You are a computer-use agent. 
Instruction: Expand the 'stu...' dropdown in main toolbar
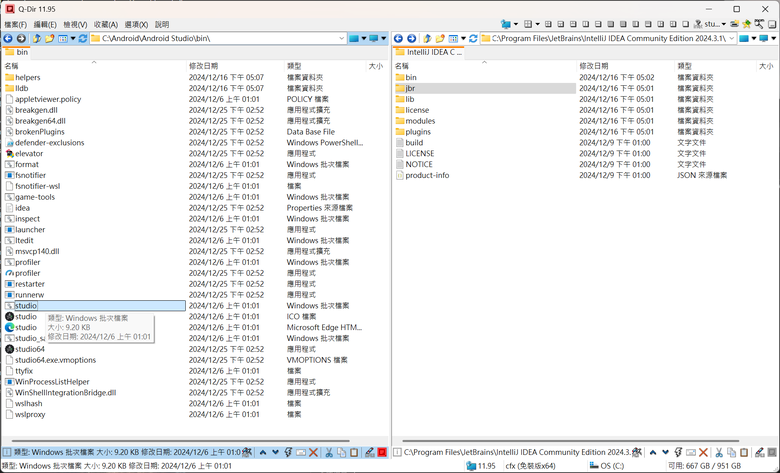[x=724, y=24]
